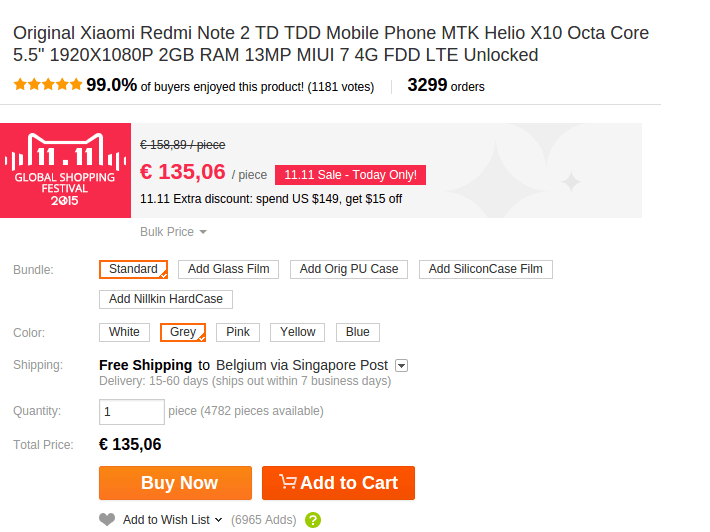Click the 11.11 Global Shopping Festival banner

coord(65,170)
